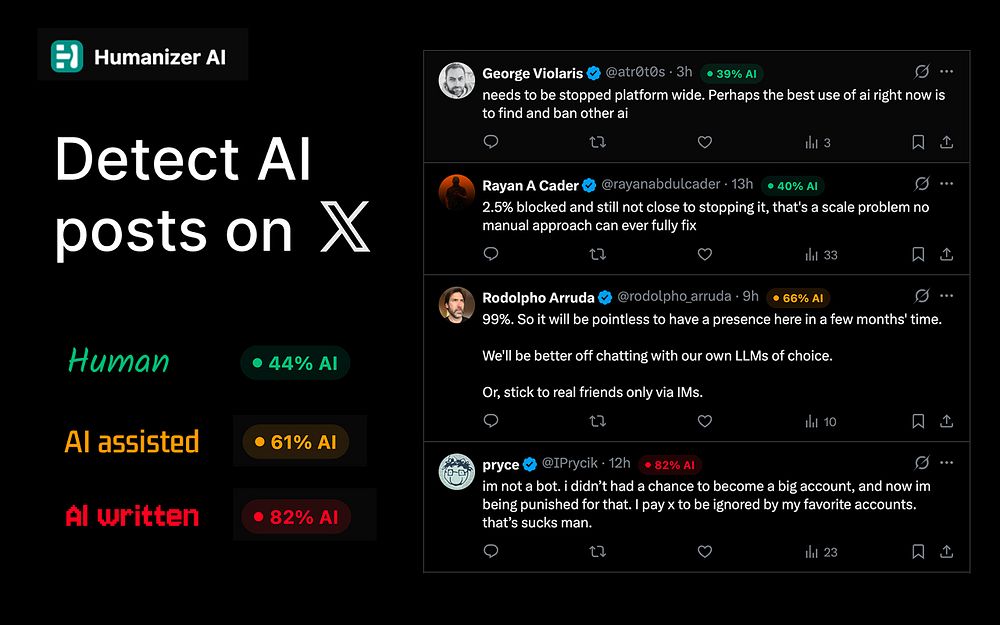Share George Violaris's post
Image resolution: width=1000 pixels, height=625 pixels.
(947, 142)
